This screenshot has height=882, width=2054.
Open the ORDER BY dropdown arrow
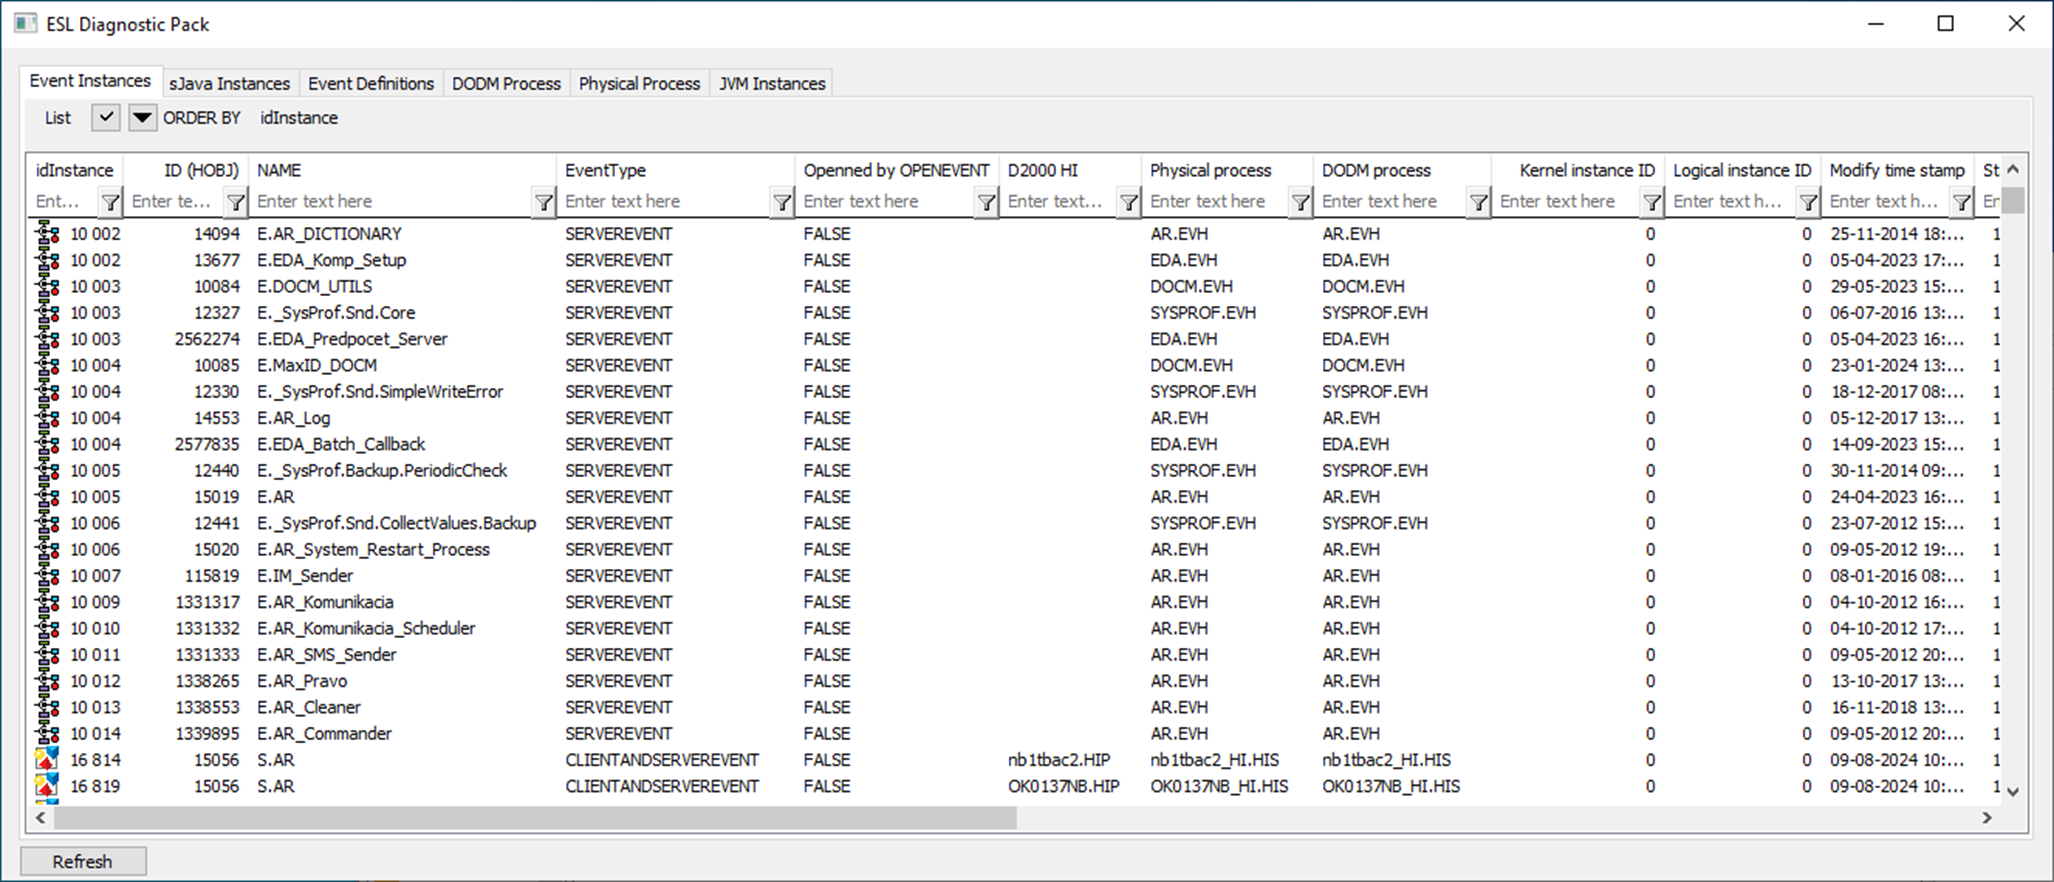click(x=142, y=118)
